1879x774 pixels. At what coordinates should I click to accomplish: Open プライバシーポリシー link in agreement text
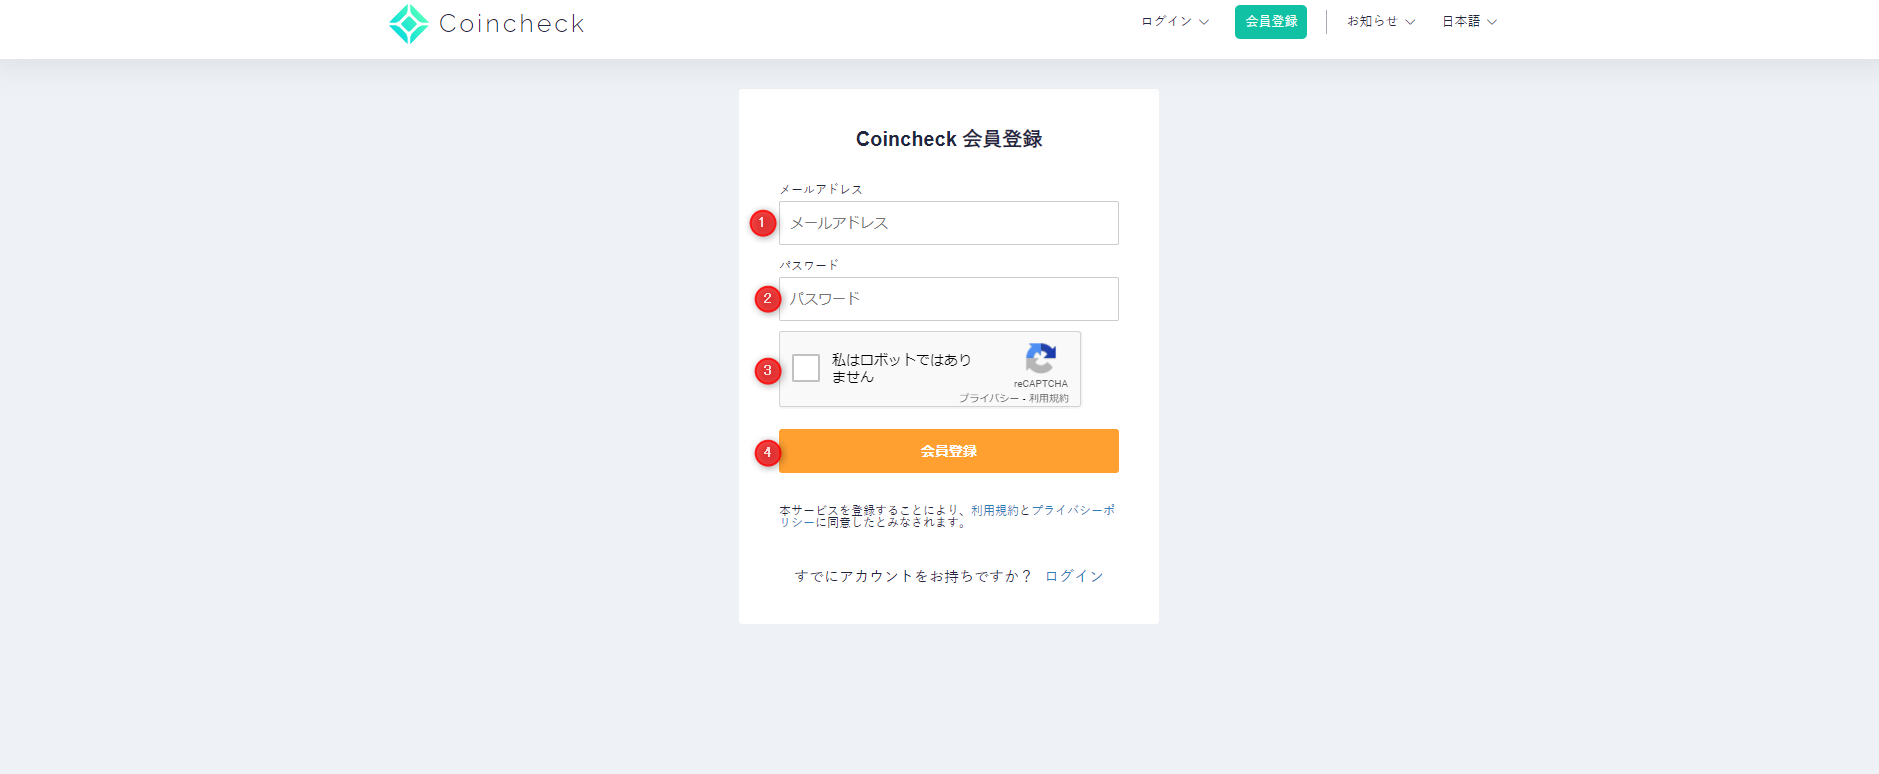click(1073, 510)
